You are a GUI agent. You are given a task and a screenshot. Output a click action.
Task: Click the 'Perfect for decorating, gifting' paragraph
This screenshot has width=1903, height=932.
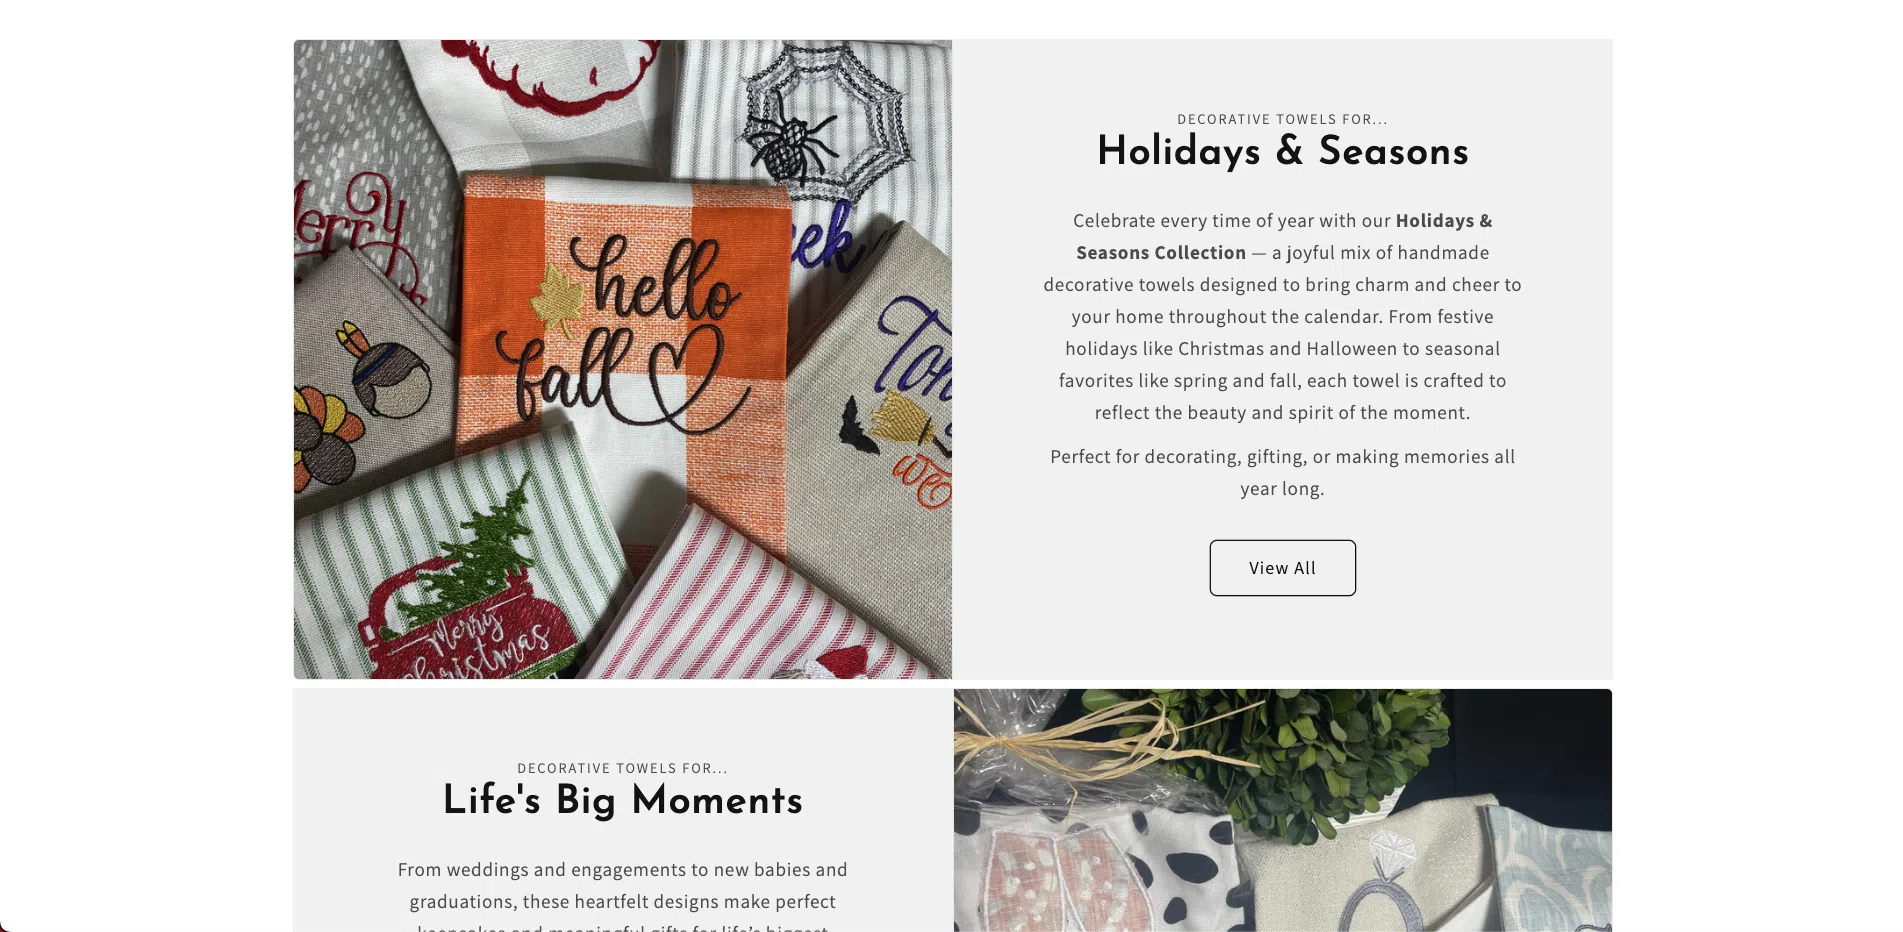1282,472
